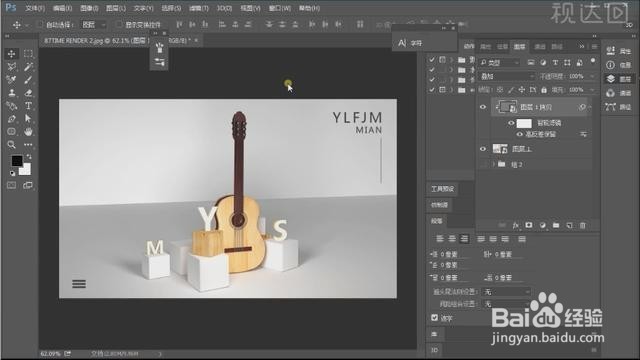Open the 窗口(W) menu
Image resolution: width=640 pixels, height=360 pixels.
[x=280, y=8]
